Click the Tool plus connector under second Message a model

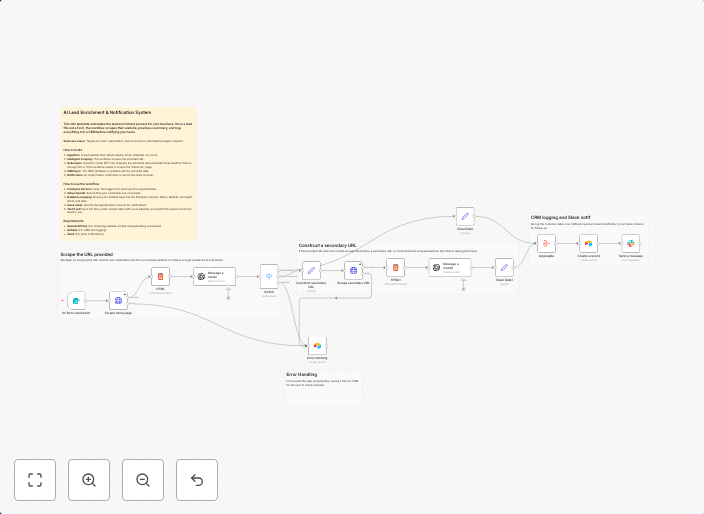(x=463, y=289)
